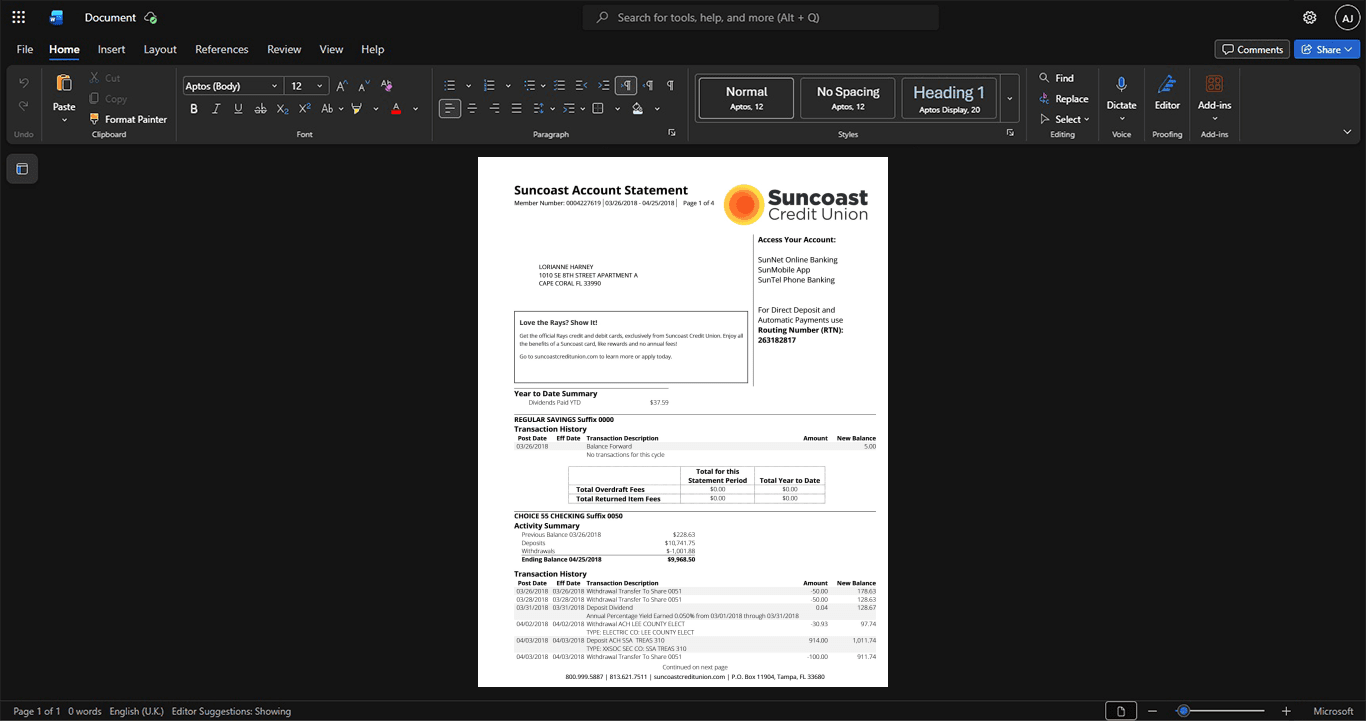Click the Find magnifier tool
The image size is (1366, 721).
[1056, 78]
